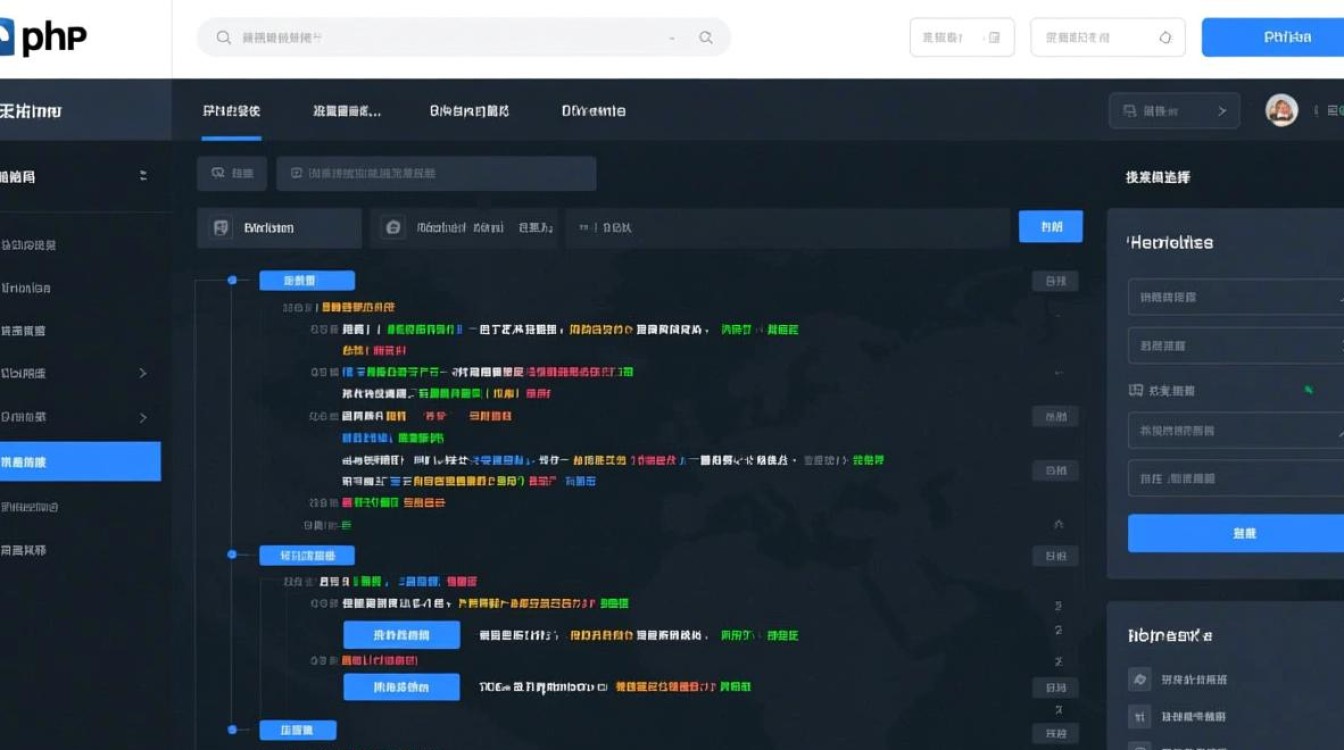Toggle the sidebar collapse control
Viewport: 1344px width, 750px height.
142,175
